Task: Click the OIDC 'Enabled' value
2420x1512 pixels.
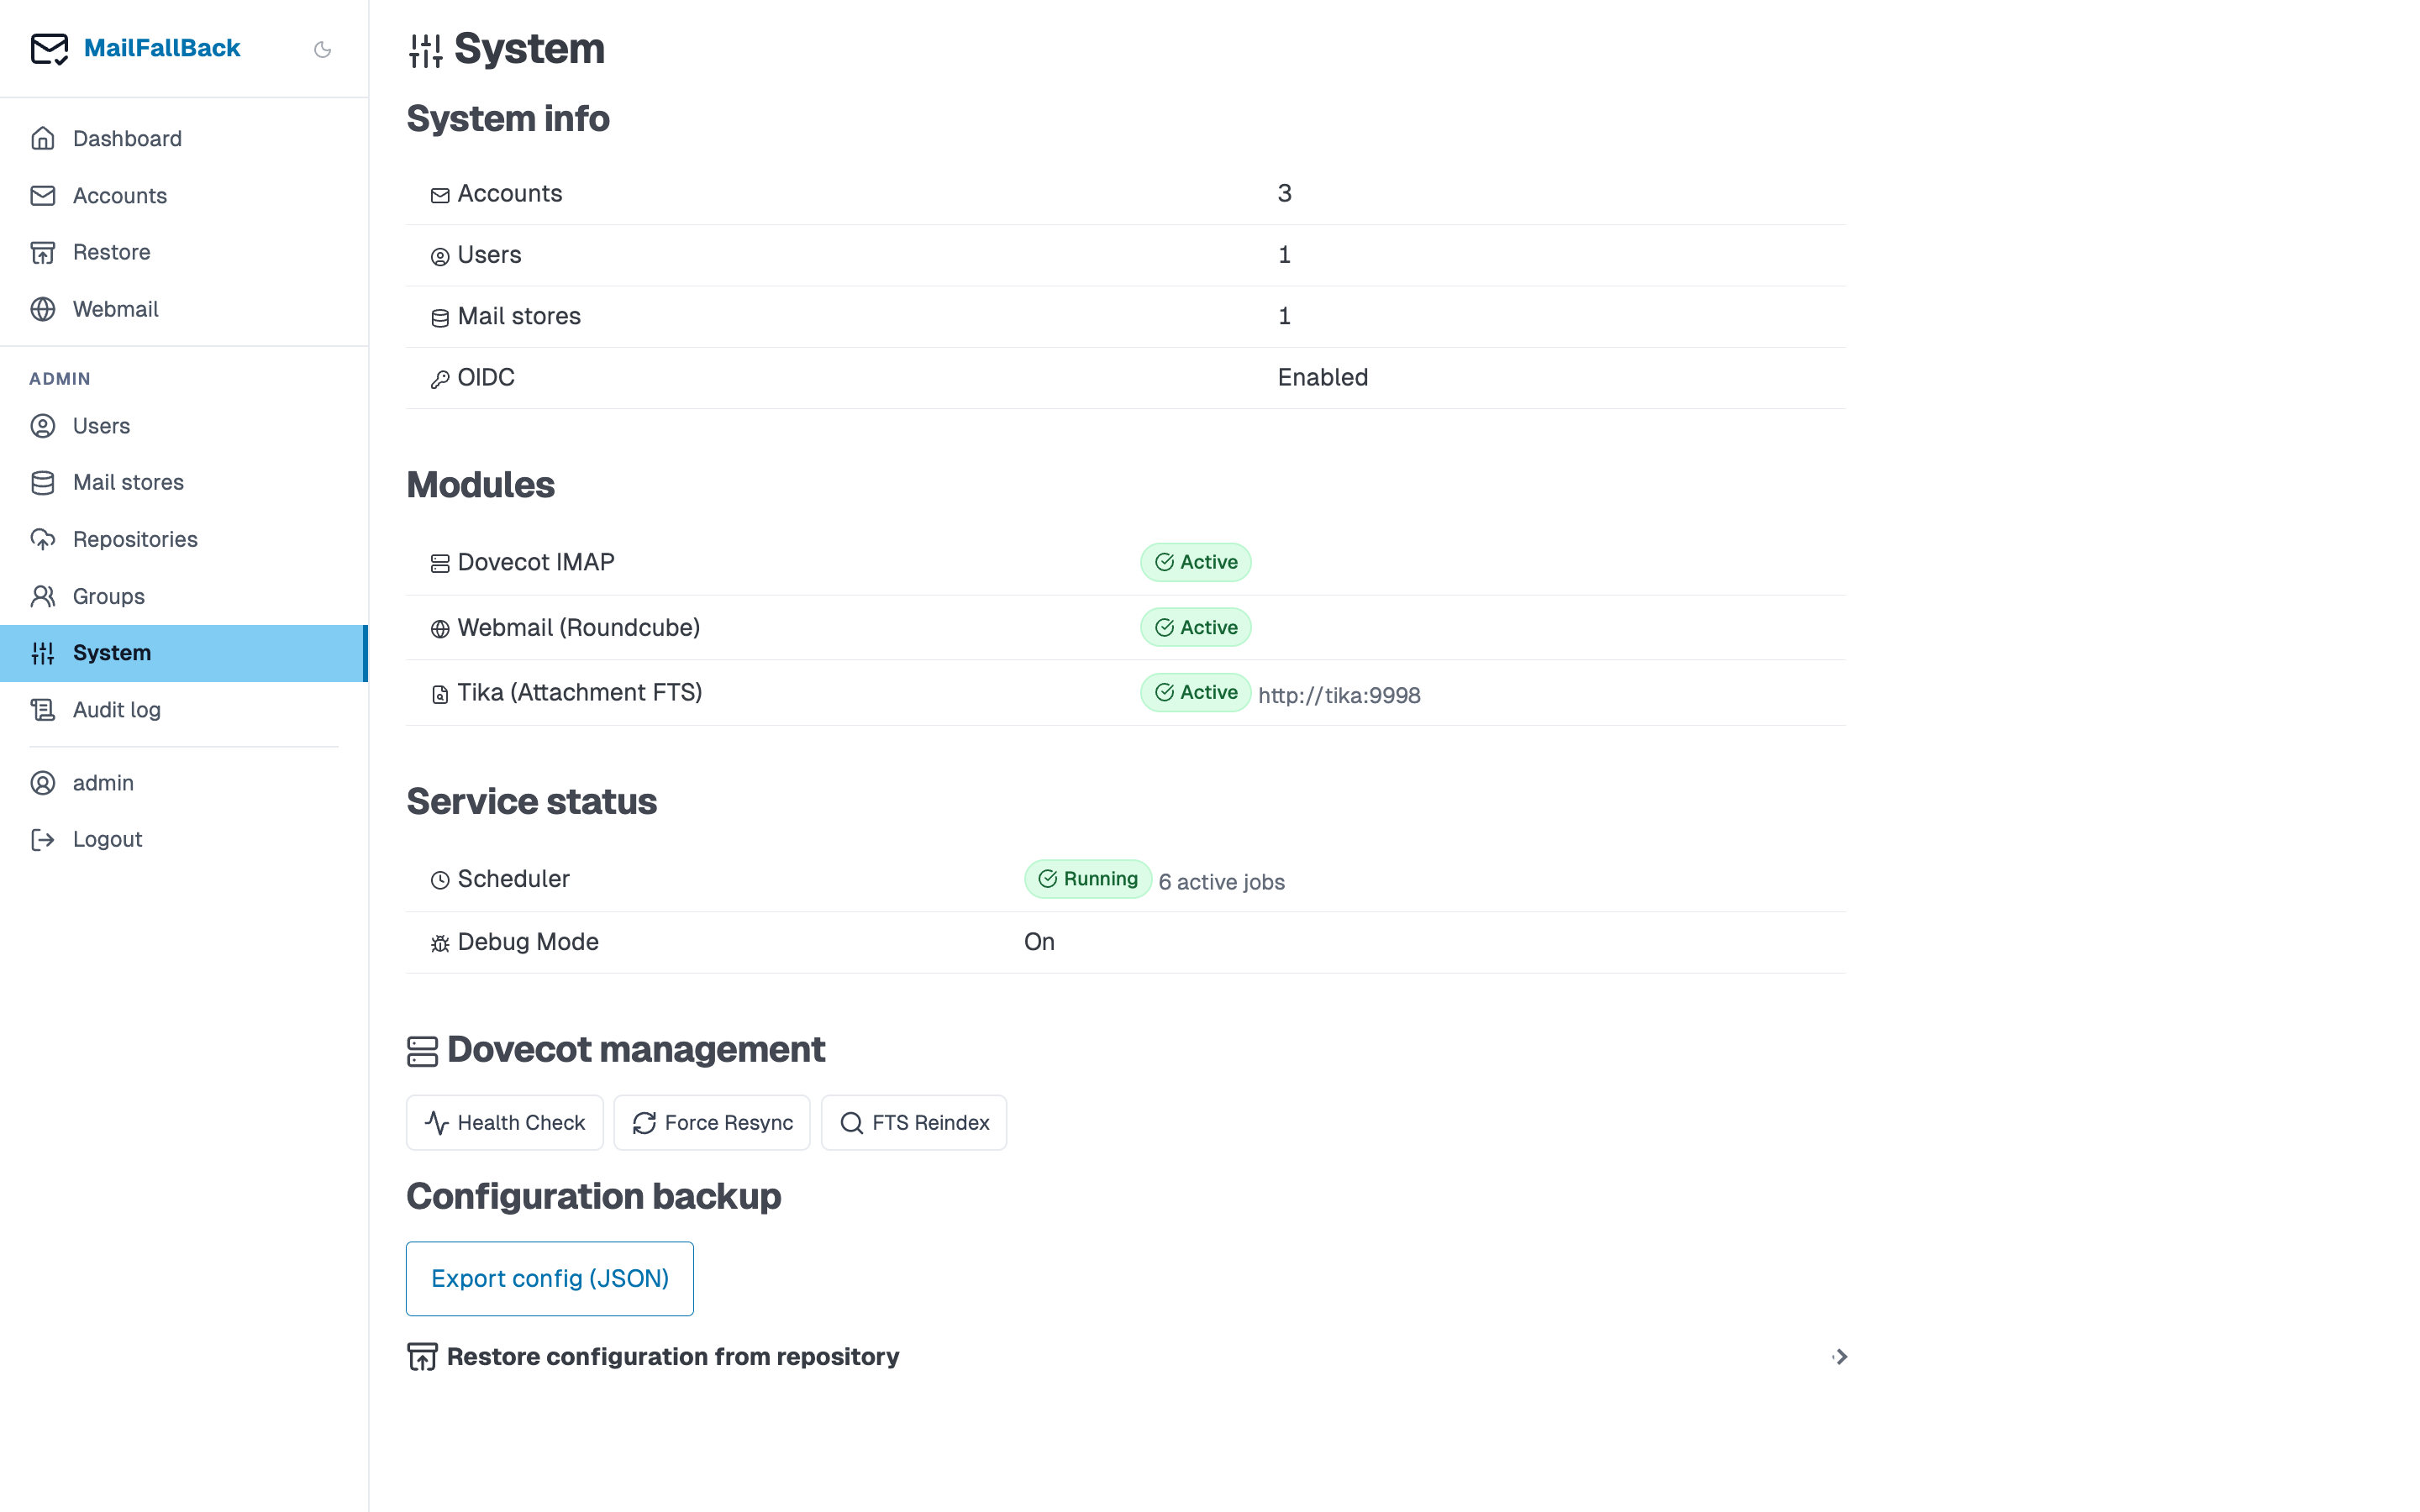Action: pos(1322,377)
